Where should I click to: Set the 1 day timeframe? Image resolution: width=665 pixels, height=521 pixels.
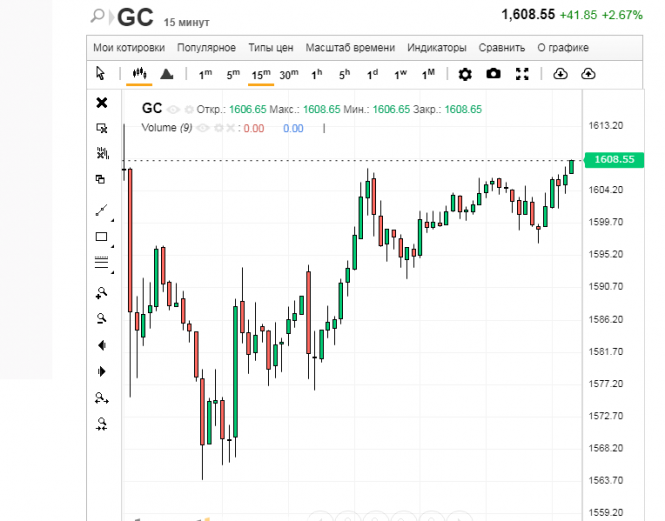coord(372,75)
